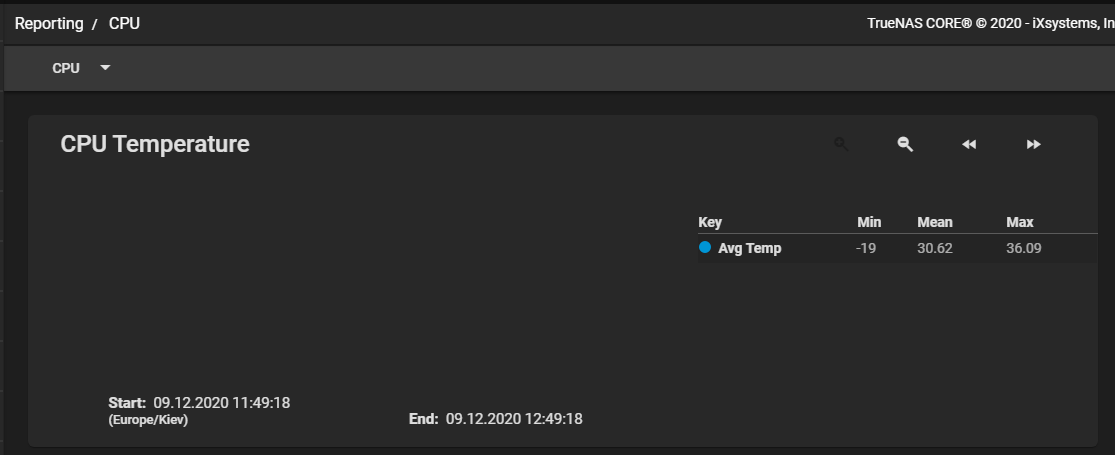Click the Key column header

710,223
